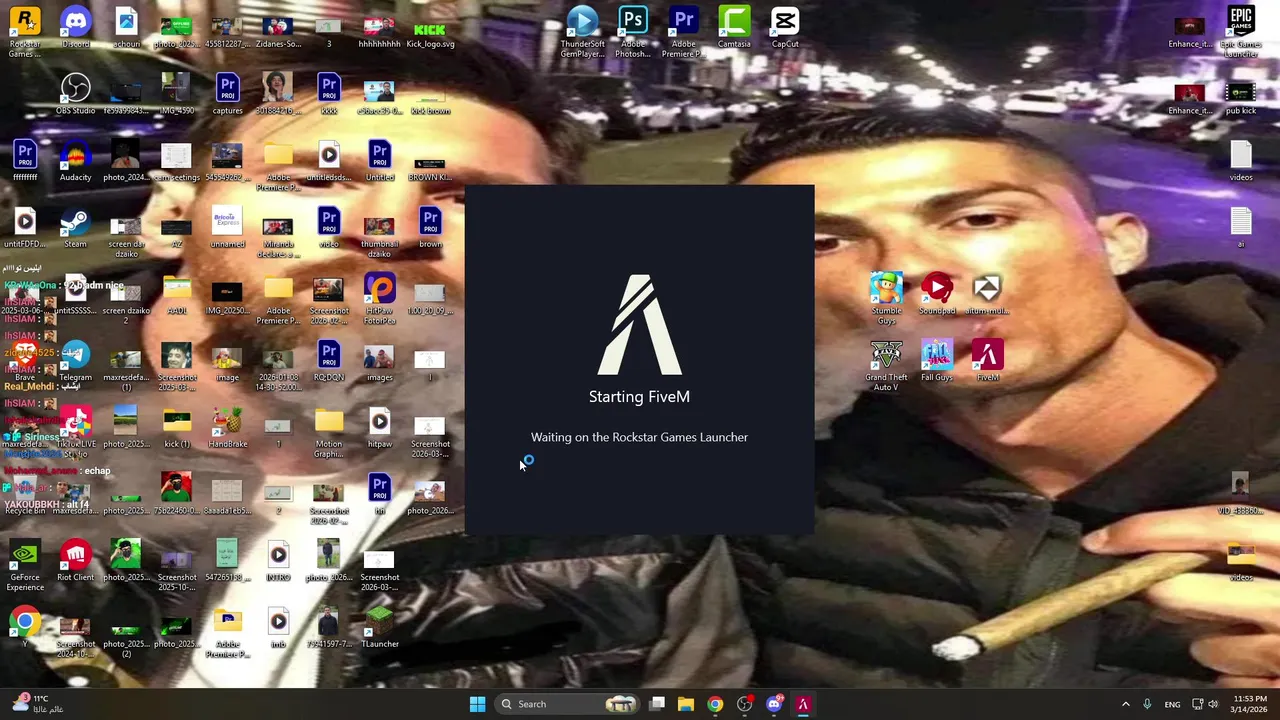Open the videos folder near the cigar
Image resolution: width=1280 pixels, height=720 pixels.
[1241, 562]
